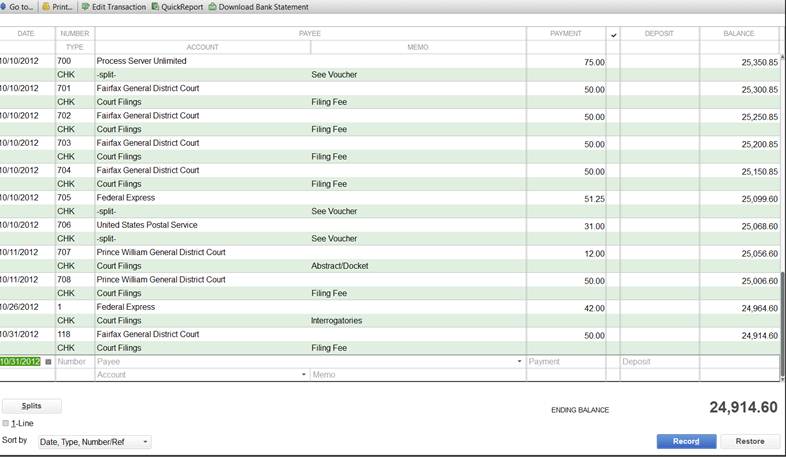Run QuickReport from the toolbar
This screenshot has width=786, height=457.
click(176, 7)
